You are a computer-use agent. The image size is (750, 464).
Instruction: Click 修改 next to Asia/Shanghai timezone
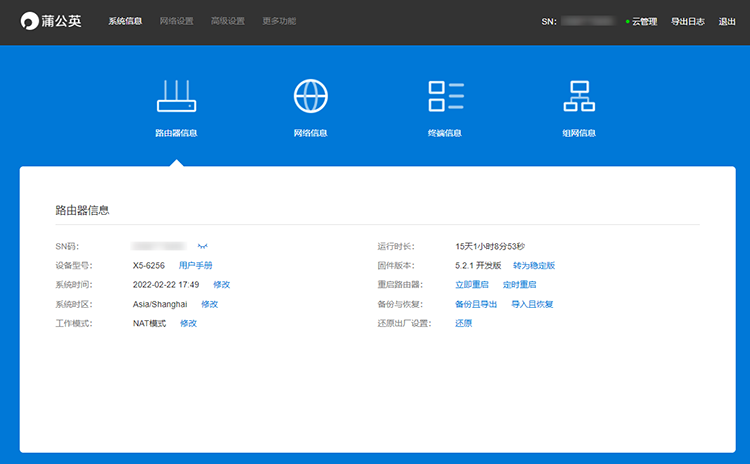click(209, 304)
